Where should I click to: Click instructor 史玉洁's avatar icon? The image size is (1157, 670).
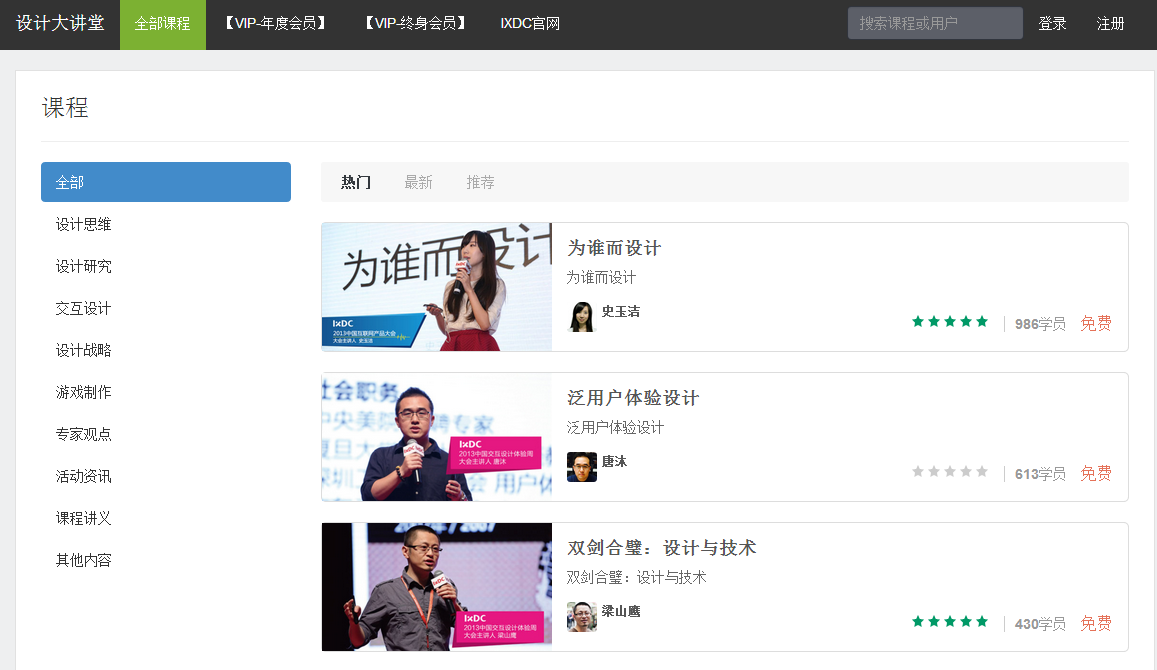click(x=582, y=317)
